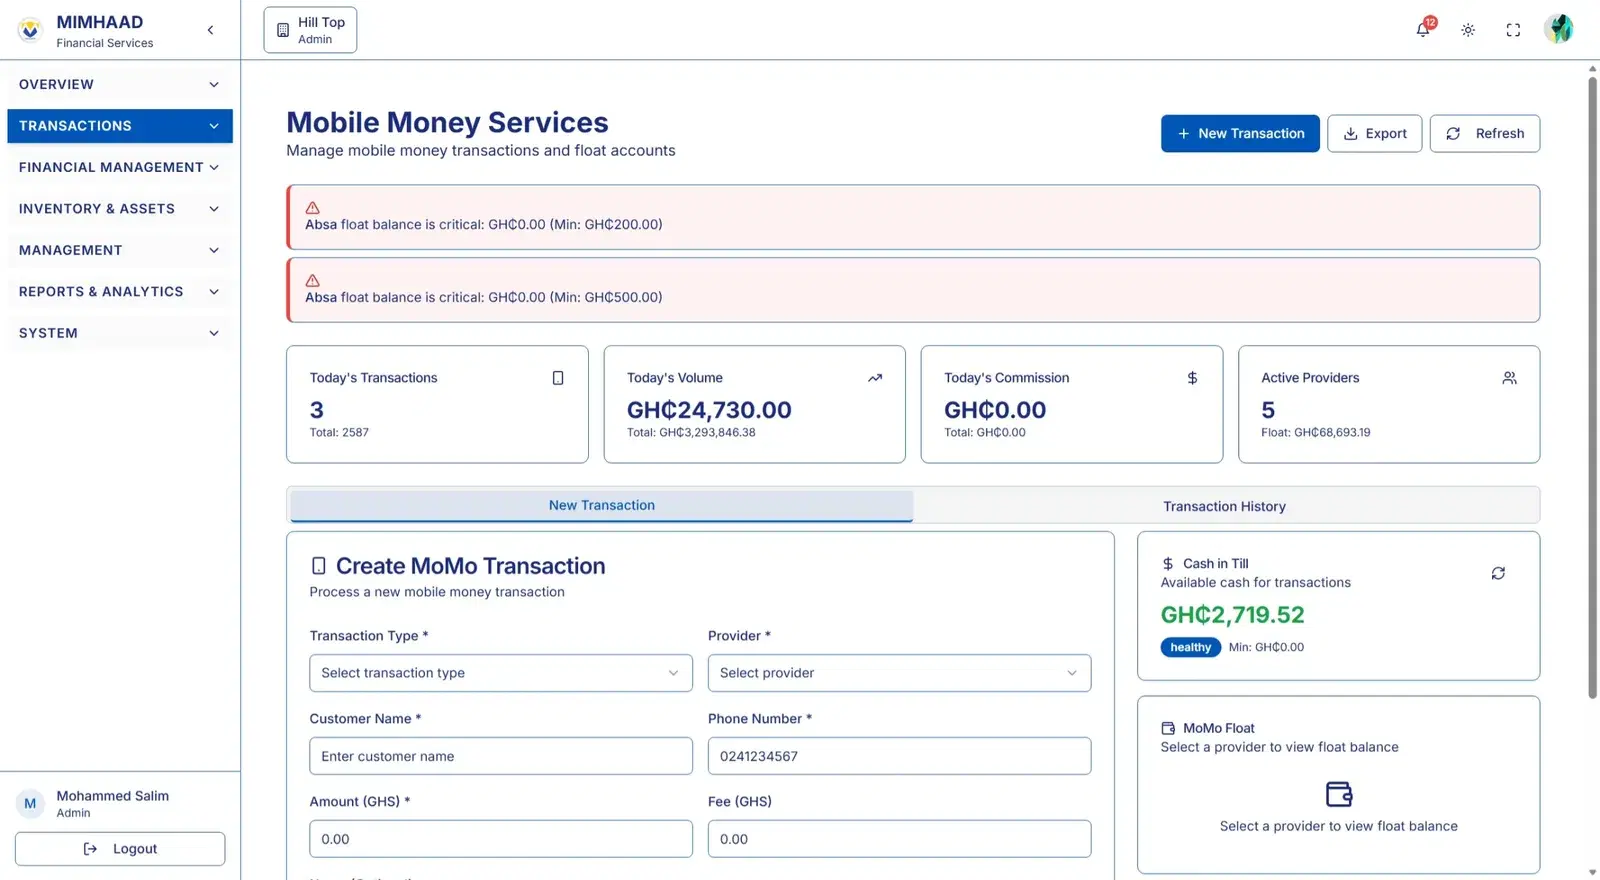
Task: Expand the System menu section
Action: pyautogui.click(x=120, y=333)
